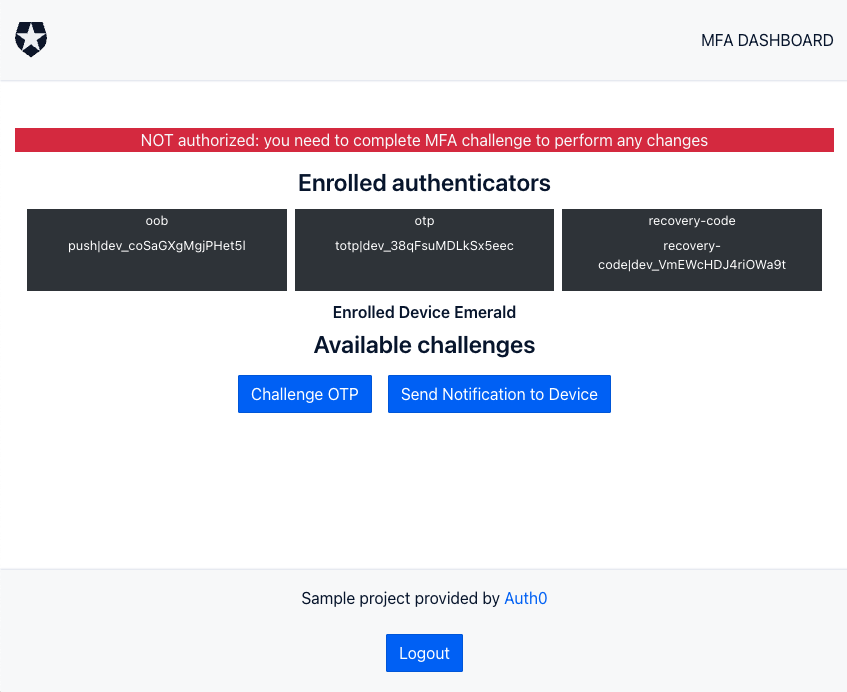The height and width of the screenshot is (692, 847).
Task: Open the MFA DASHBOARD nav link
Action: [767, 41]
